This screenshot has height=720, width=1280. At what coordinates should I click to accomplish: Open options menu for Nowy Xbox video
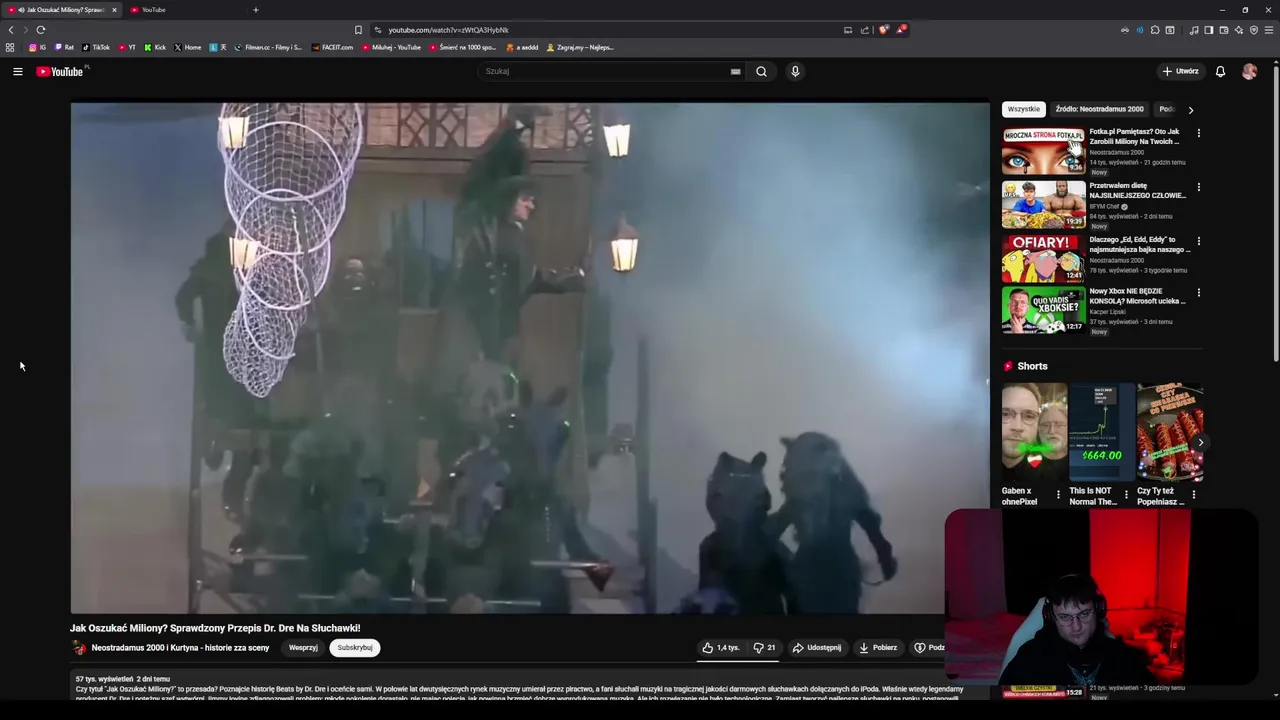pyautogui.click(x=1198, y=293)
